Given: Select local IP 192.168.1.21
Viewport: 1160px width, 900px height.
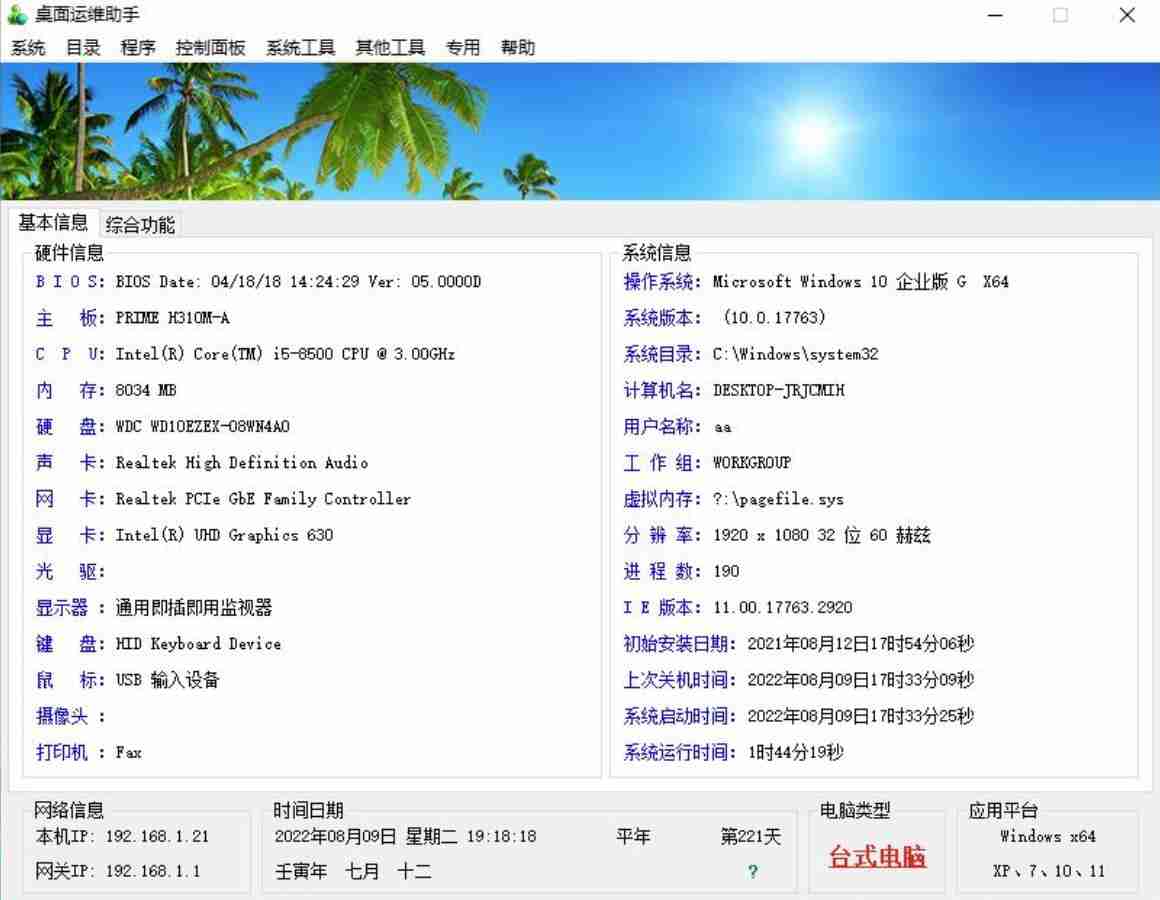Looking at the screenshot, I should coord(157,836).
